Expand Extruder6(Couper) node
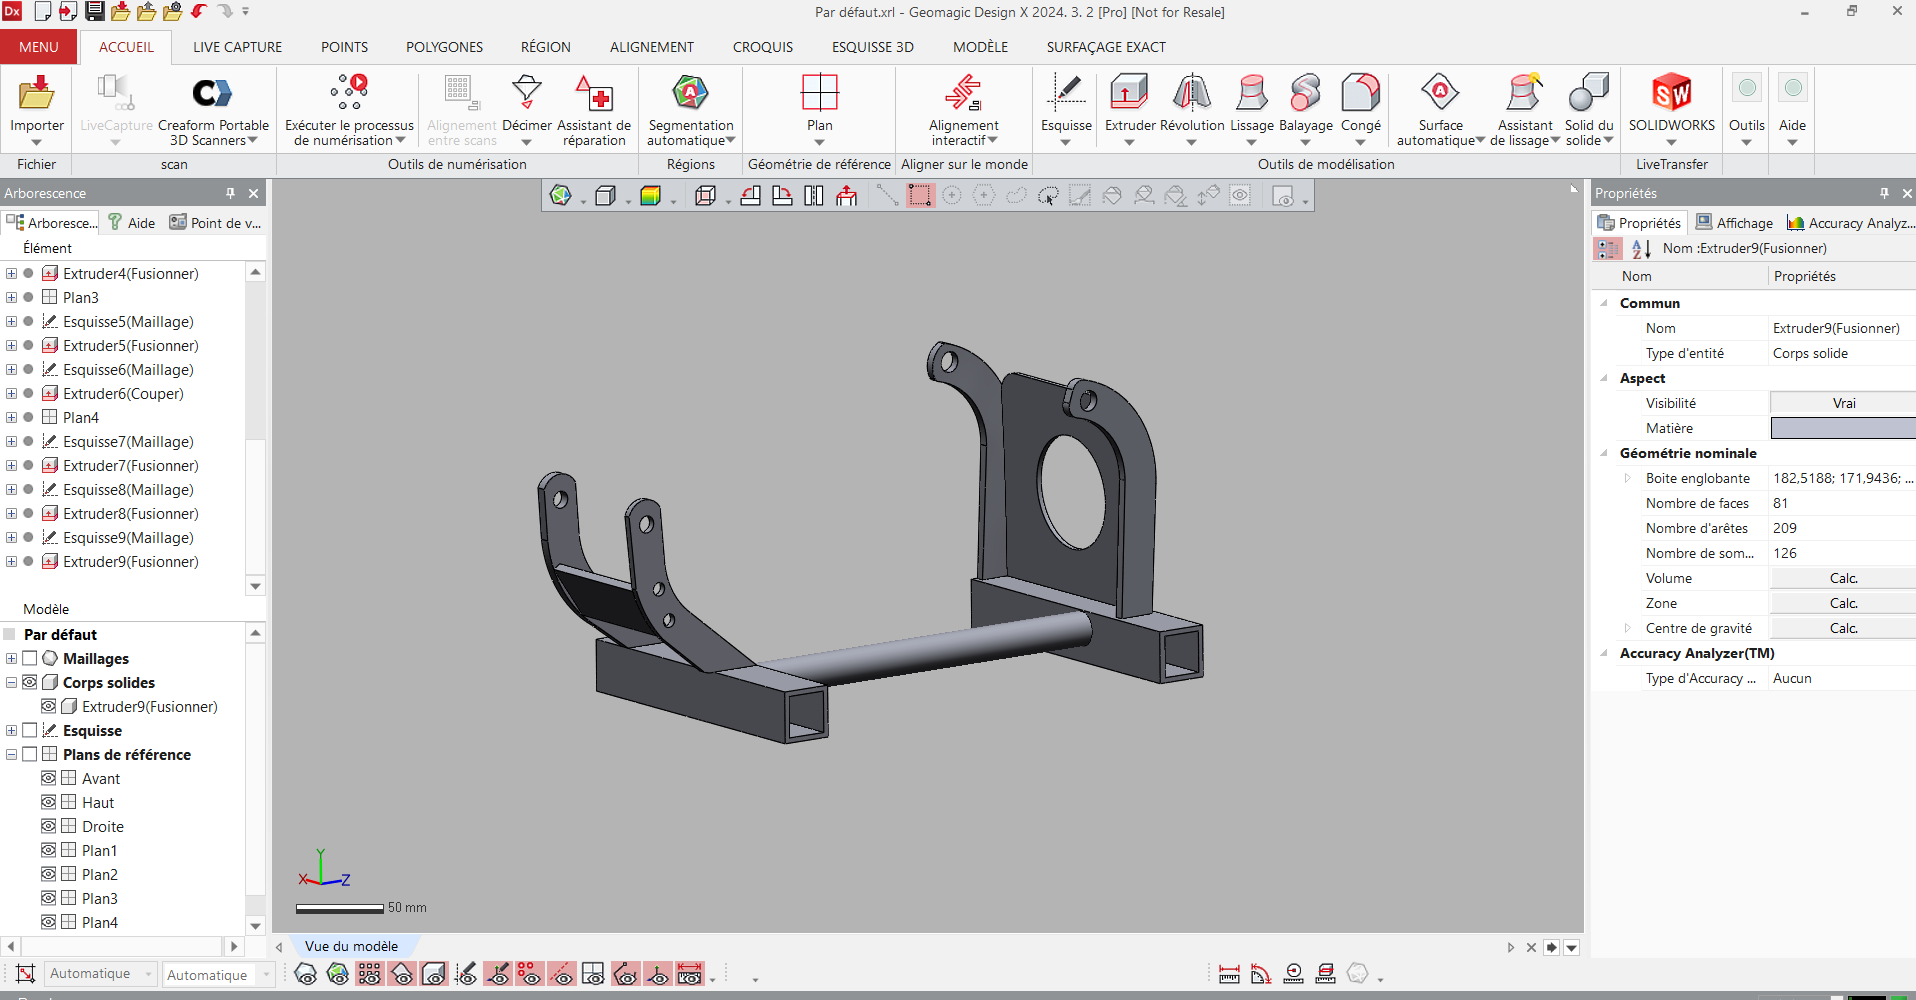Image resolution: width=1916 pixels, height=1000 pixels. click(11, 393)
